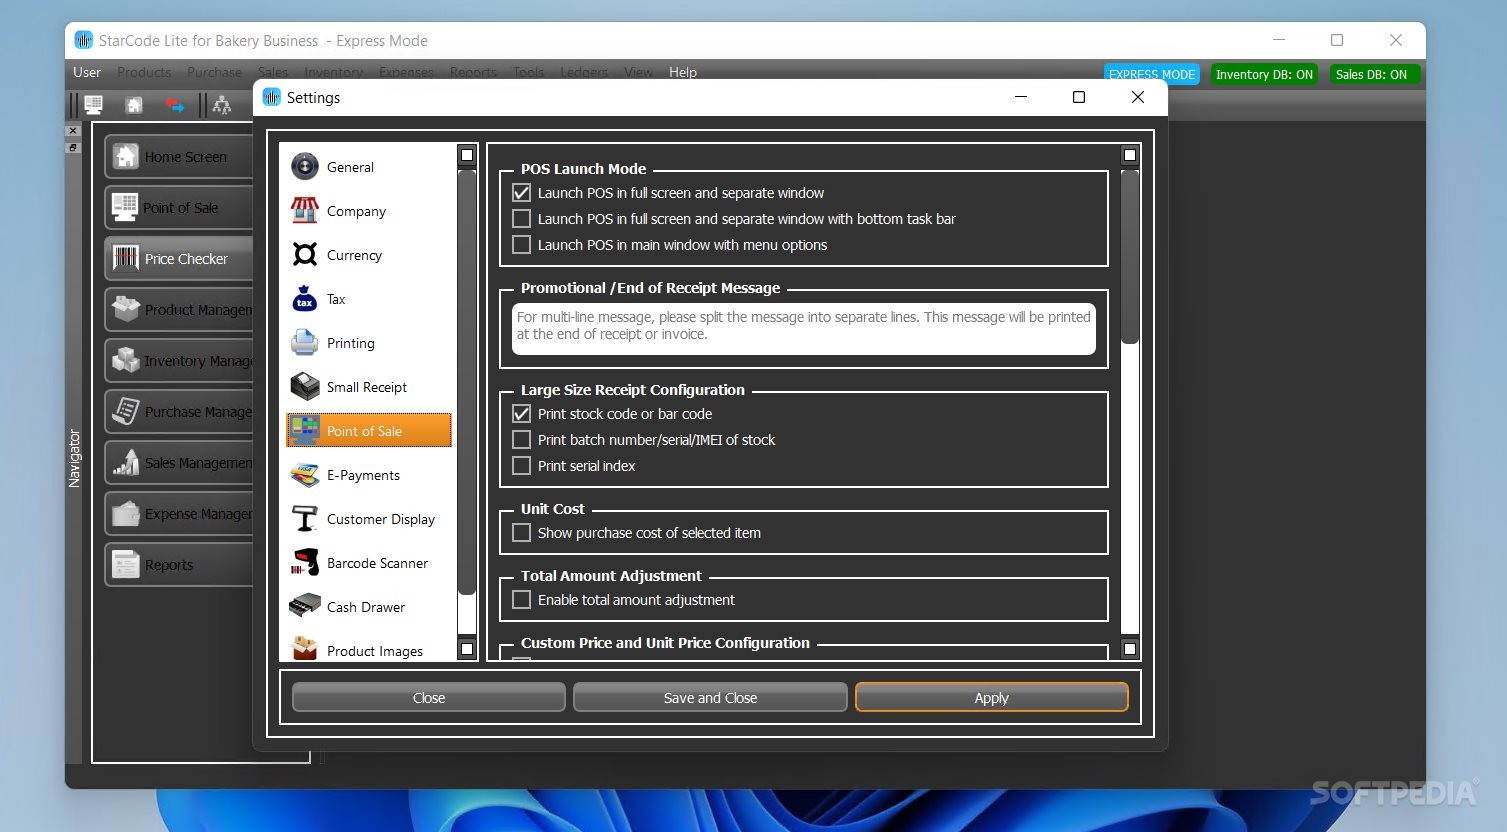The width and height of the screenshot is (1507, 832).
Task: Maximize the Settings dialog window
Action: click(1079, 97)
